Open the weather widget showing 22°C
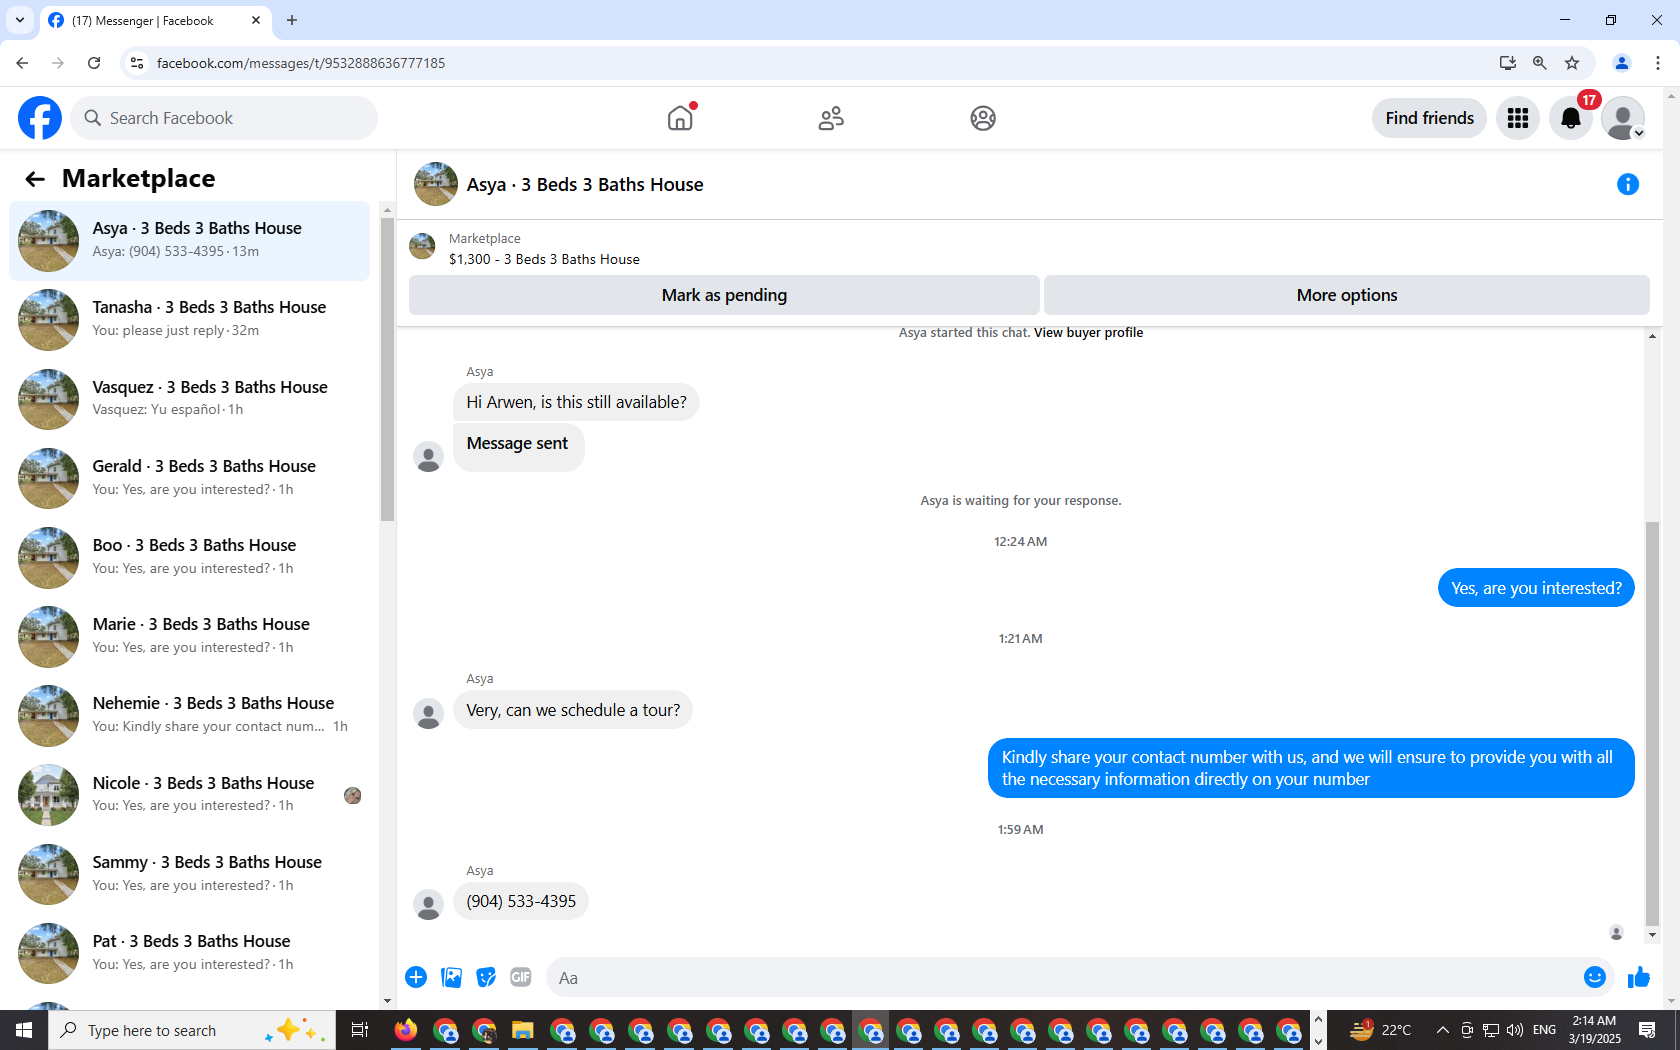 [x=1381, y=1030]
